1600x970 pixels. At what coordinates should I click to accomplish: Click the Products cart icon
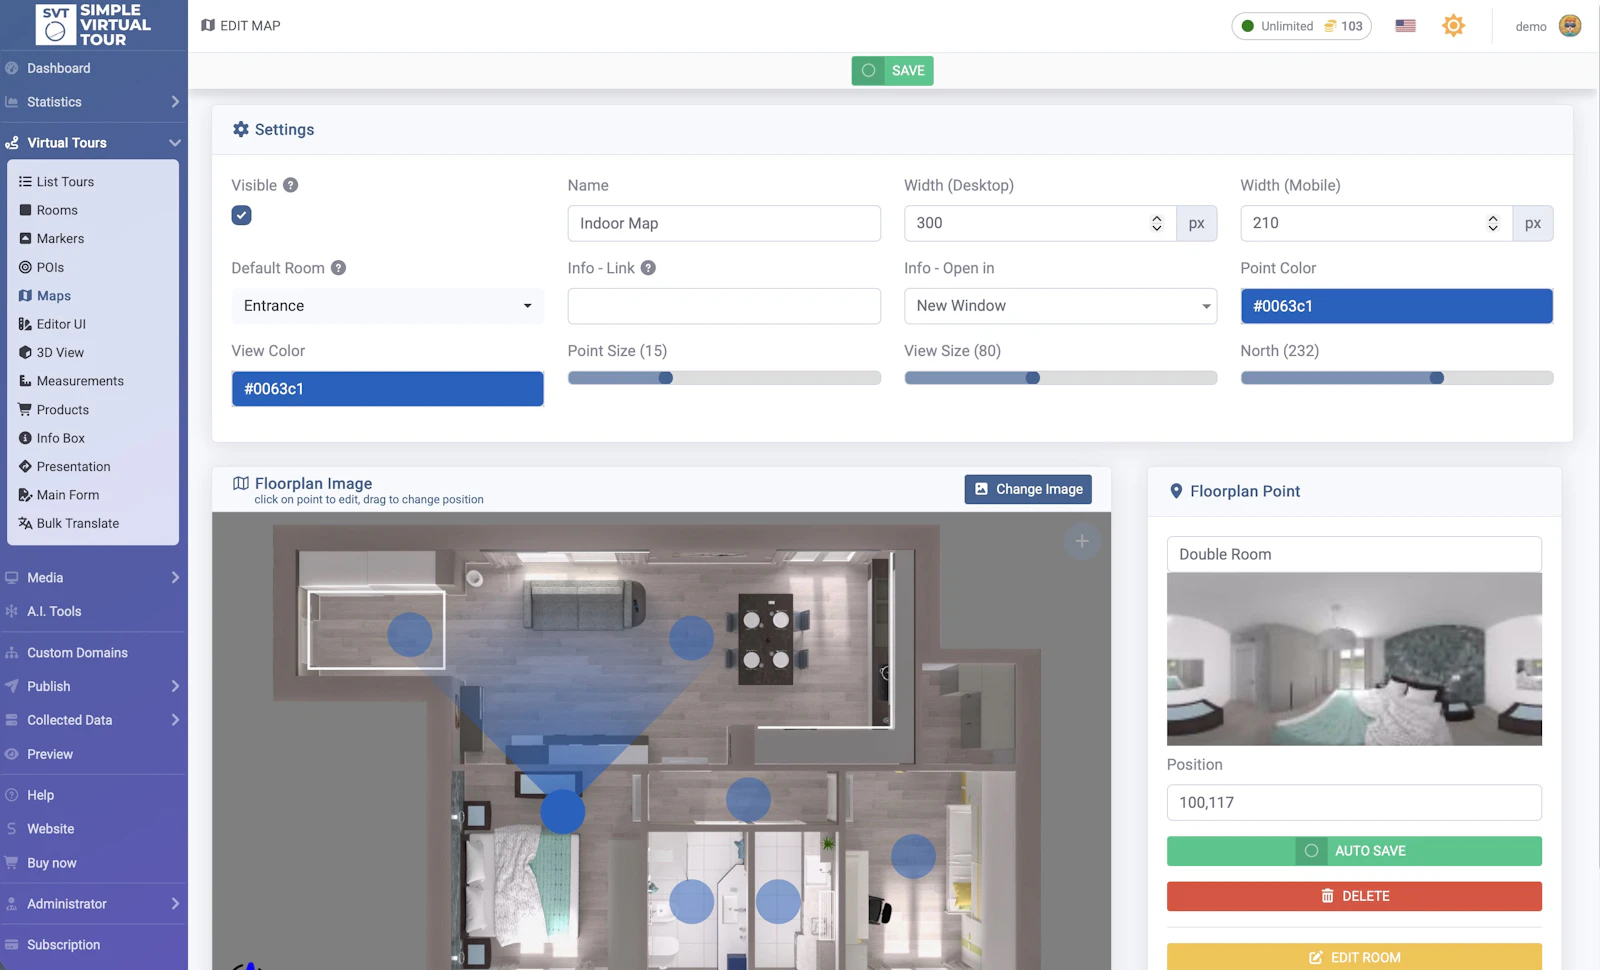pos(25,410)
